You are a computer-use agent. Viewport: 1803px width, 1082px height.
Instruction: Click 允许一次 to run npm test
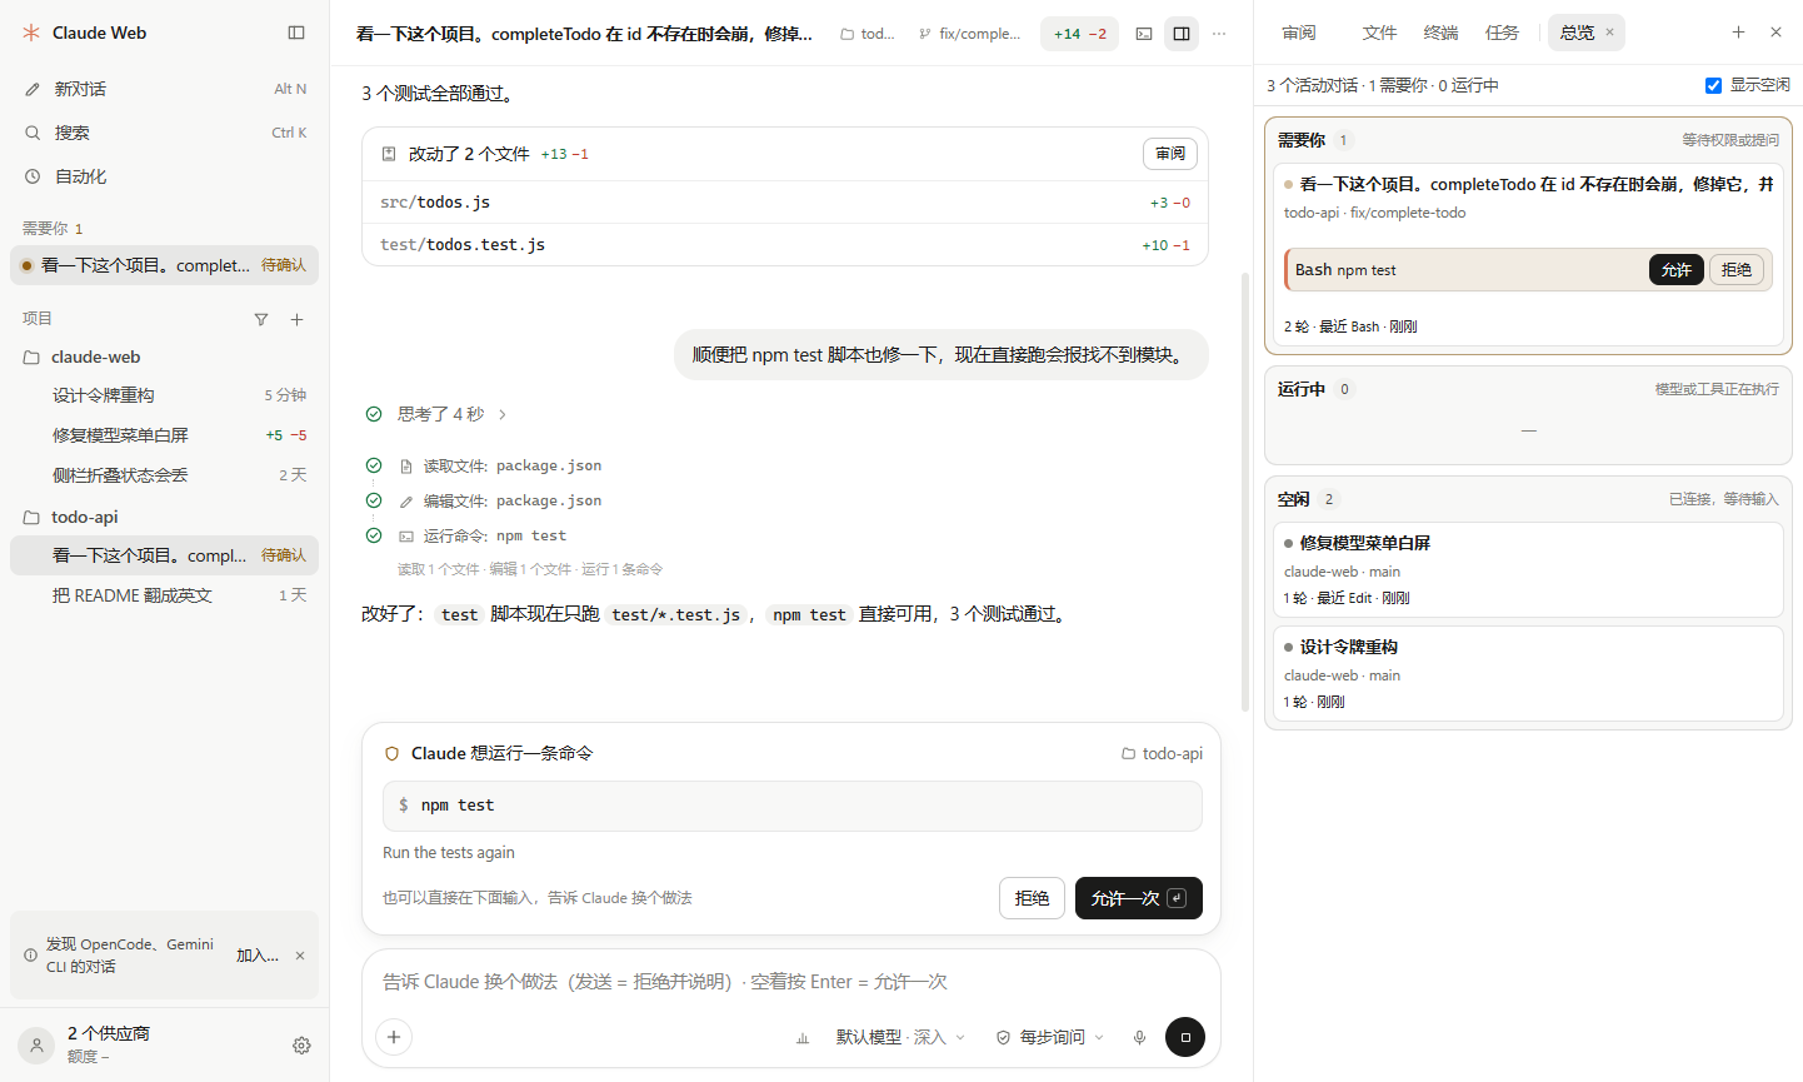[1138, 898]
